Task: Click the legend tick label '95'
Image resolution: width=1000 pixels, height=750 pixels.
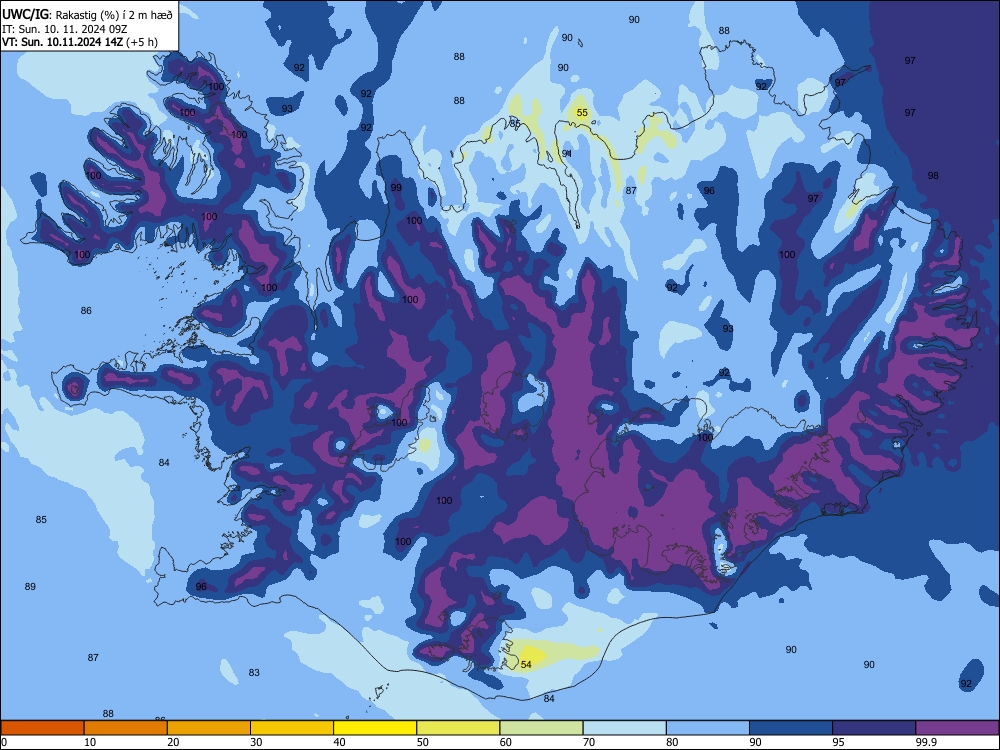Action: pos(839,742)
